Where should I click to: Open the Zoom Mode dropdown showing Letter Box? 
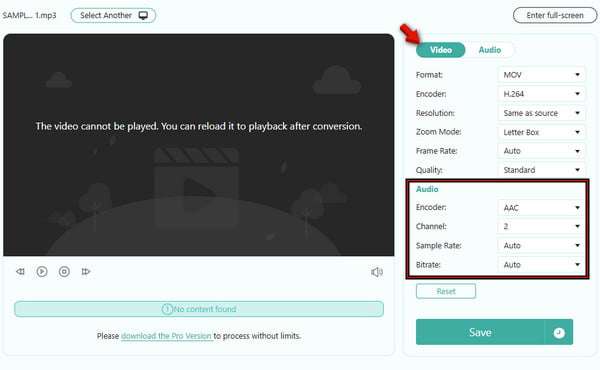pos(541,132)
